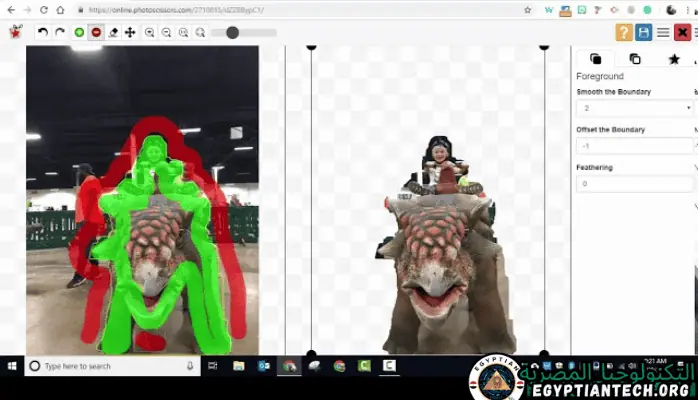
Task: Click the Windows taskbar search box
Action: pyautogui.click(x=110, y=366)
